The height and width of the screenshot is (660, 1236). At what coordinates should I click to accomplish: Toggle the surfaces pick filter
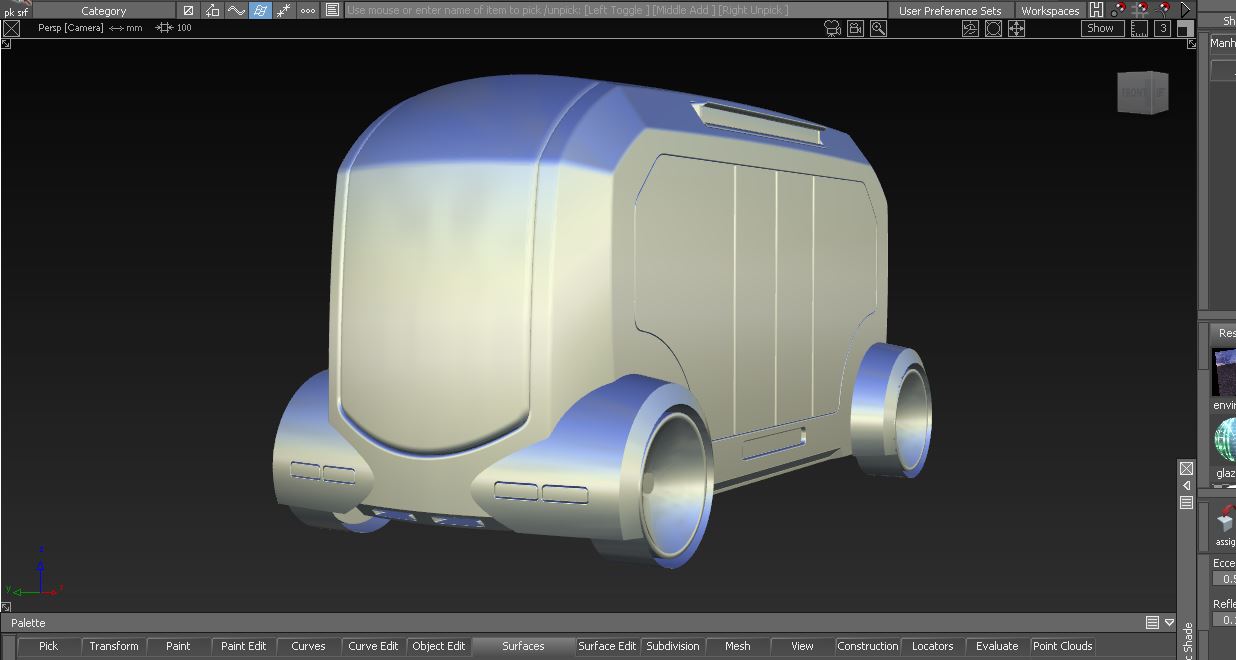click(x=260, y=11)
